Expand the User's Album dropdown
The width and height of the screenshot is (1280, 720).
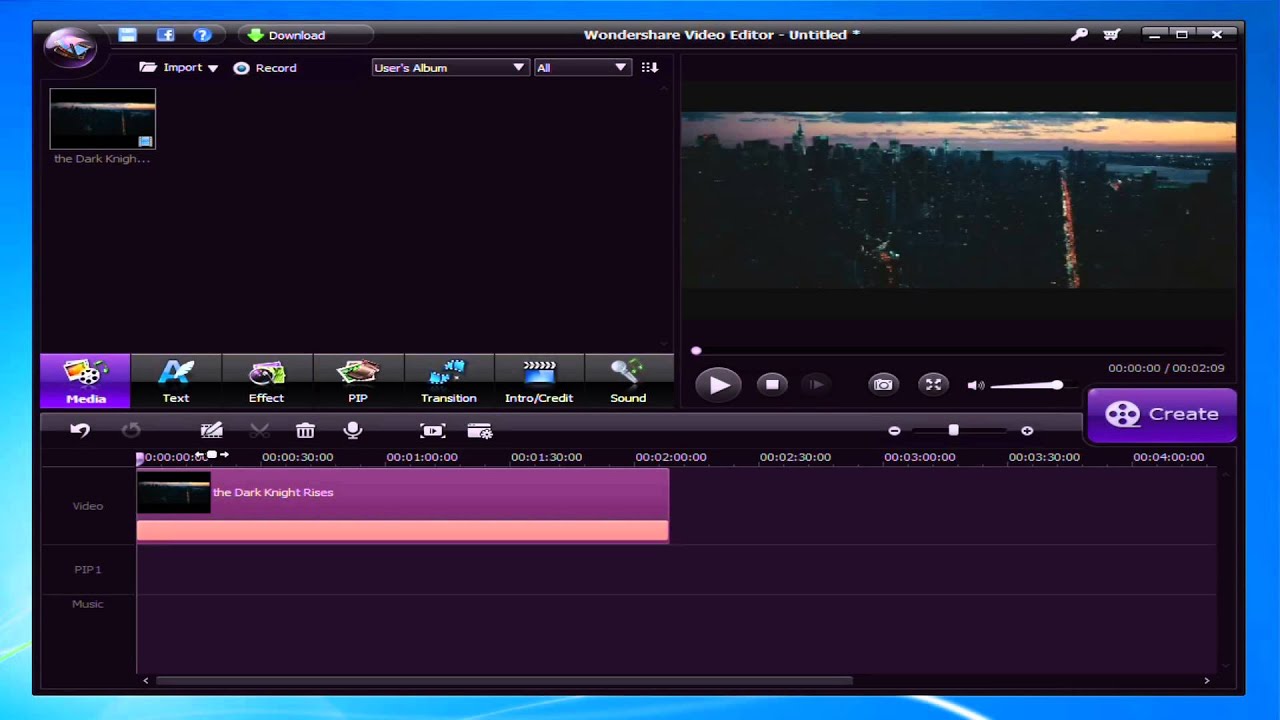point(449,67)
